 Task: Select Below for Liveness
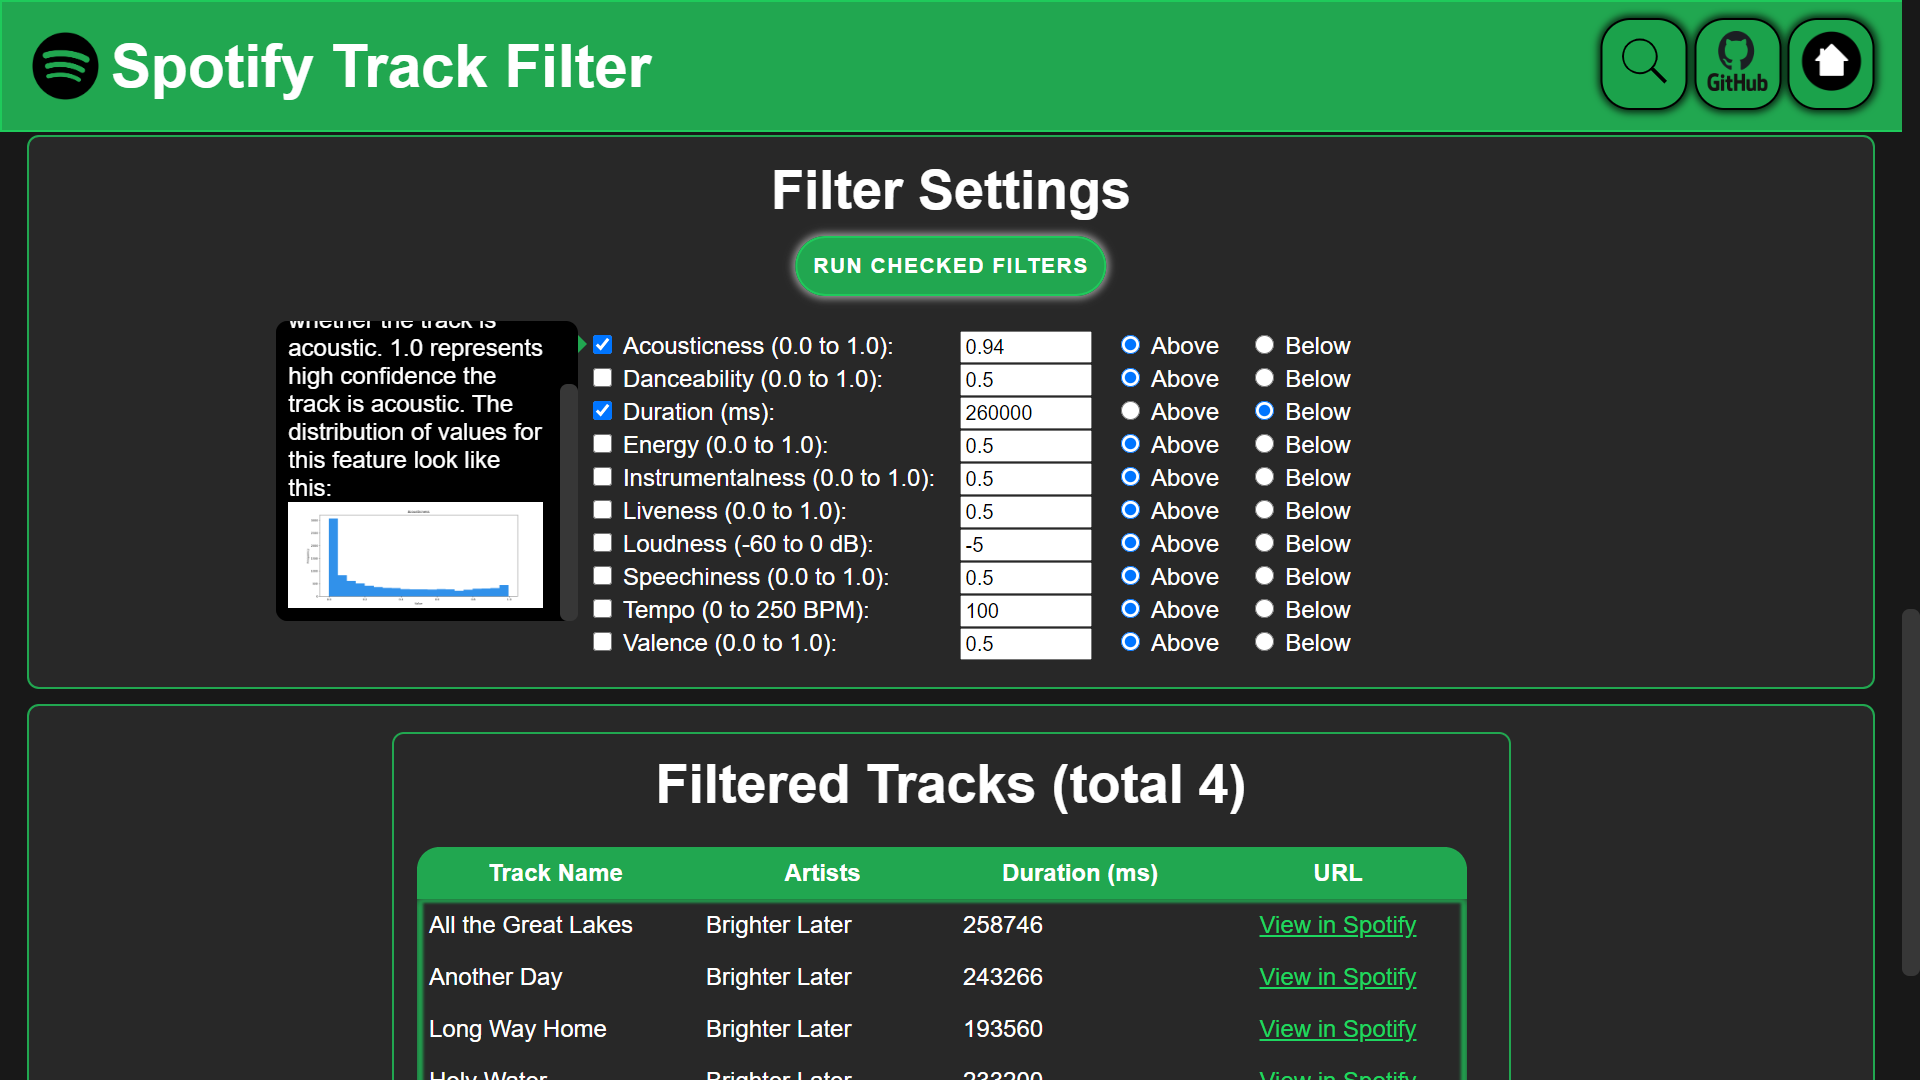(1264, 510)
